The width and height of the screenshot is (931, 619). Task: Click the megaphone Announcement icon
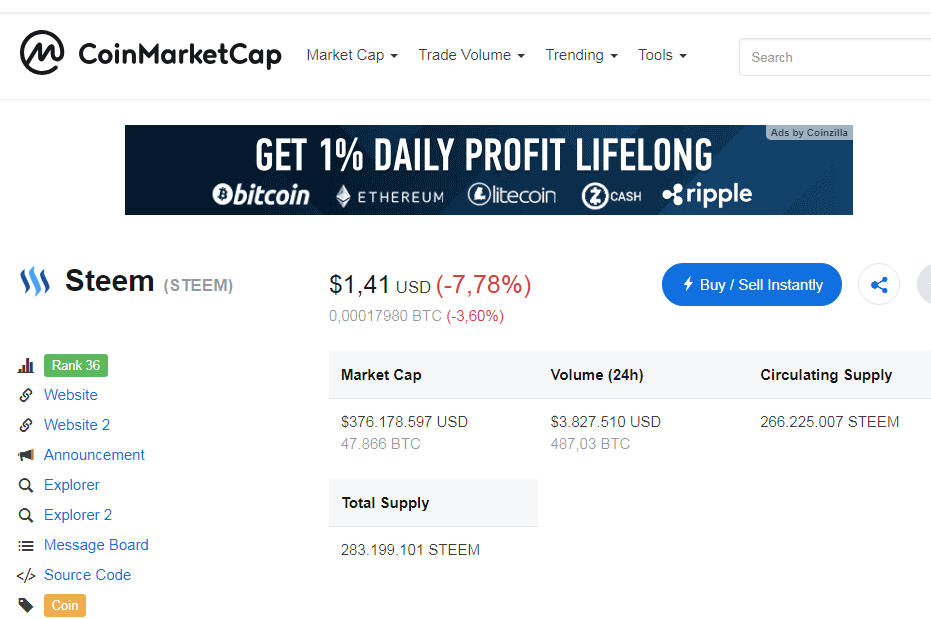coord(26,455)
